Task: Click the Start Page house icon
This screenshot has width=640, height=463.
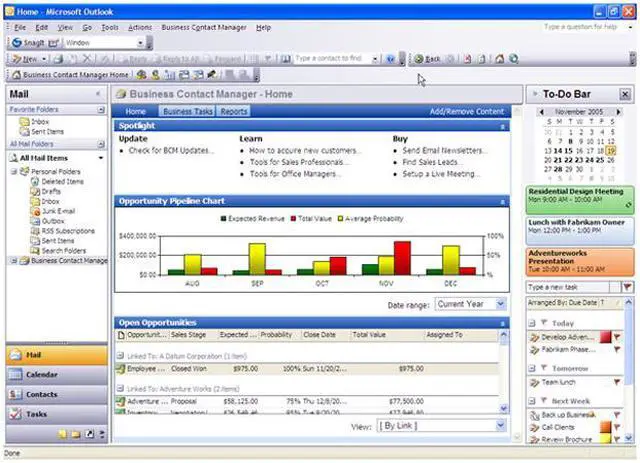Action: click(500, 59)
